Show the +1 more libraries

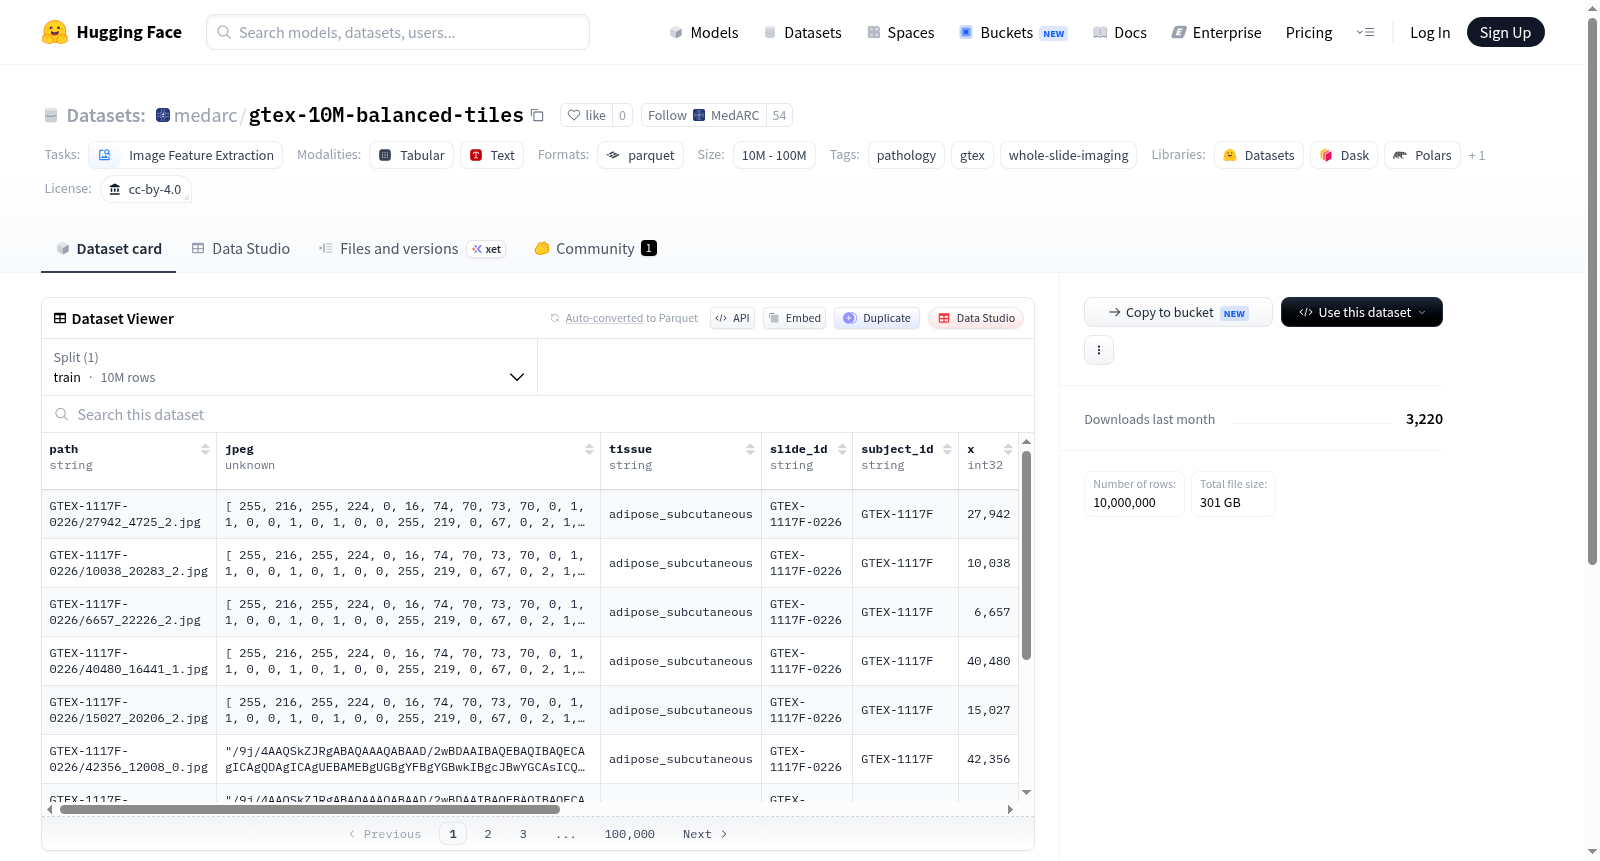(1477, 155)
